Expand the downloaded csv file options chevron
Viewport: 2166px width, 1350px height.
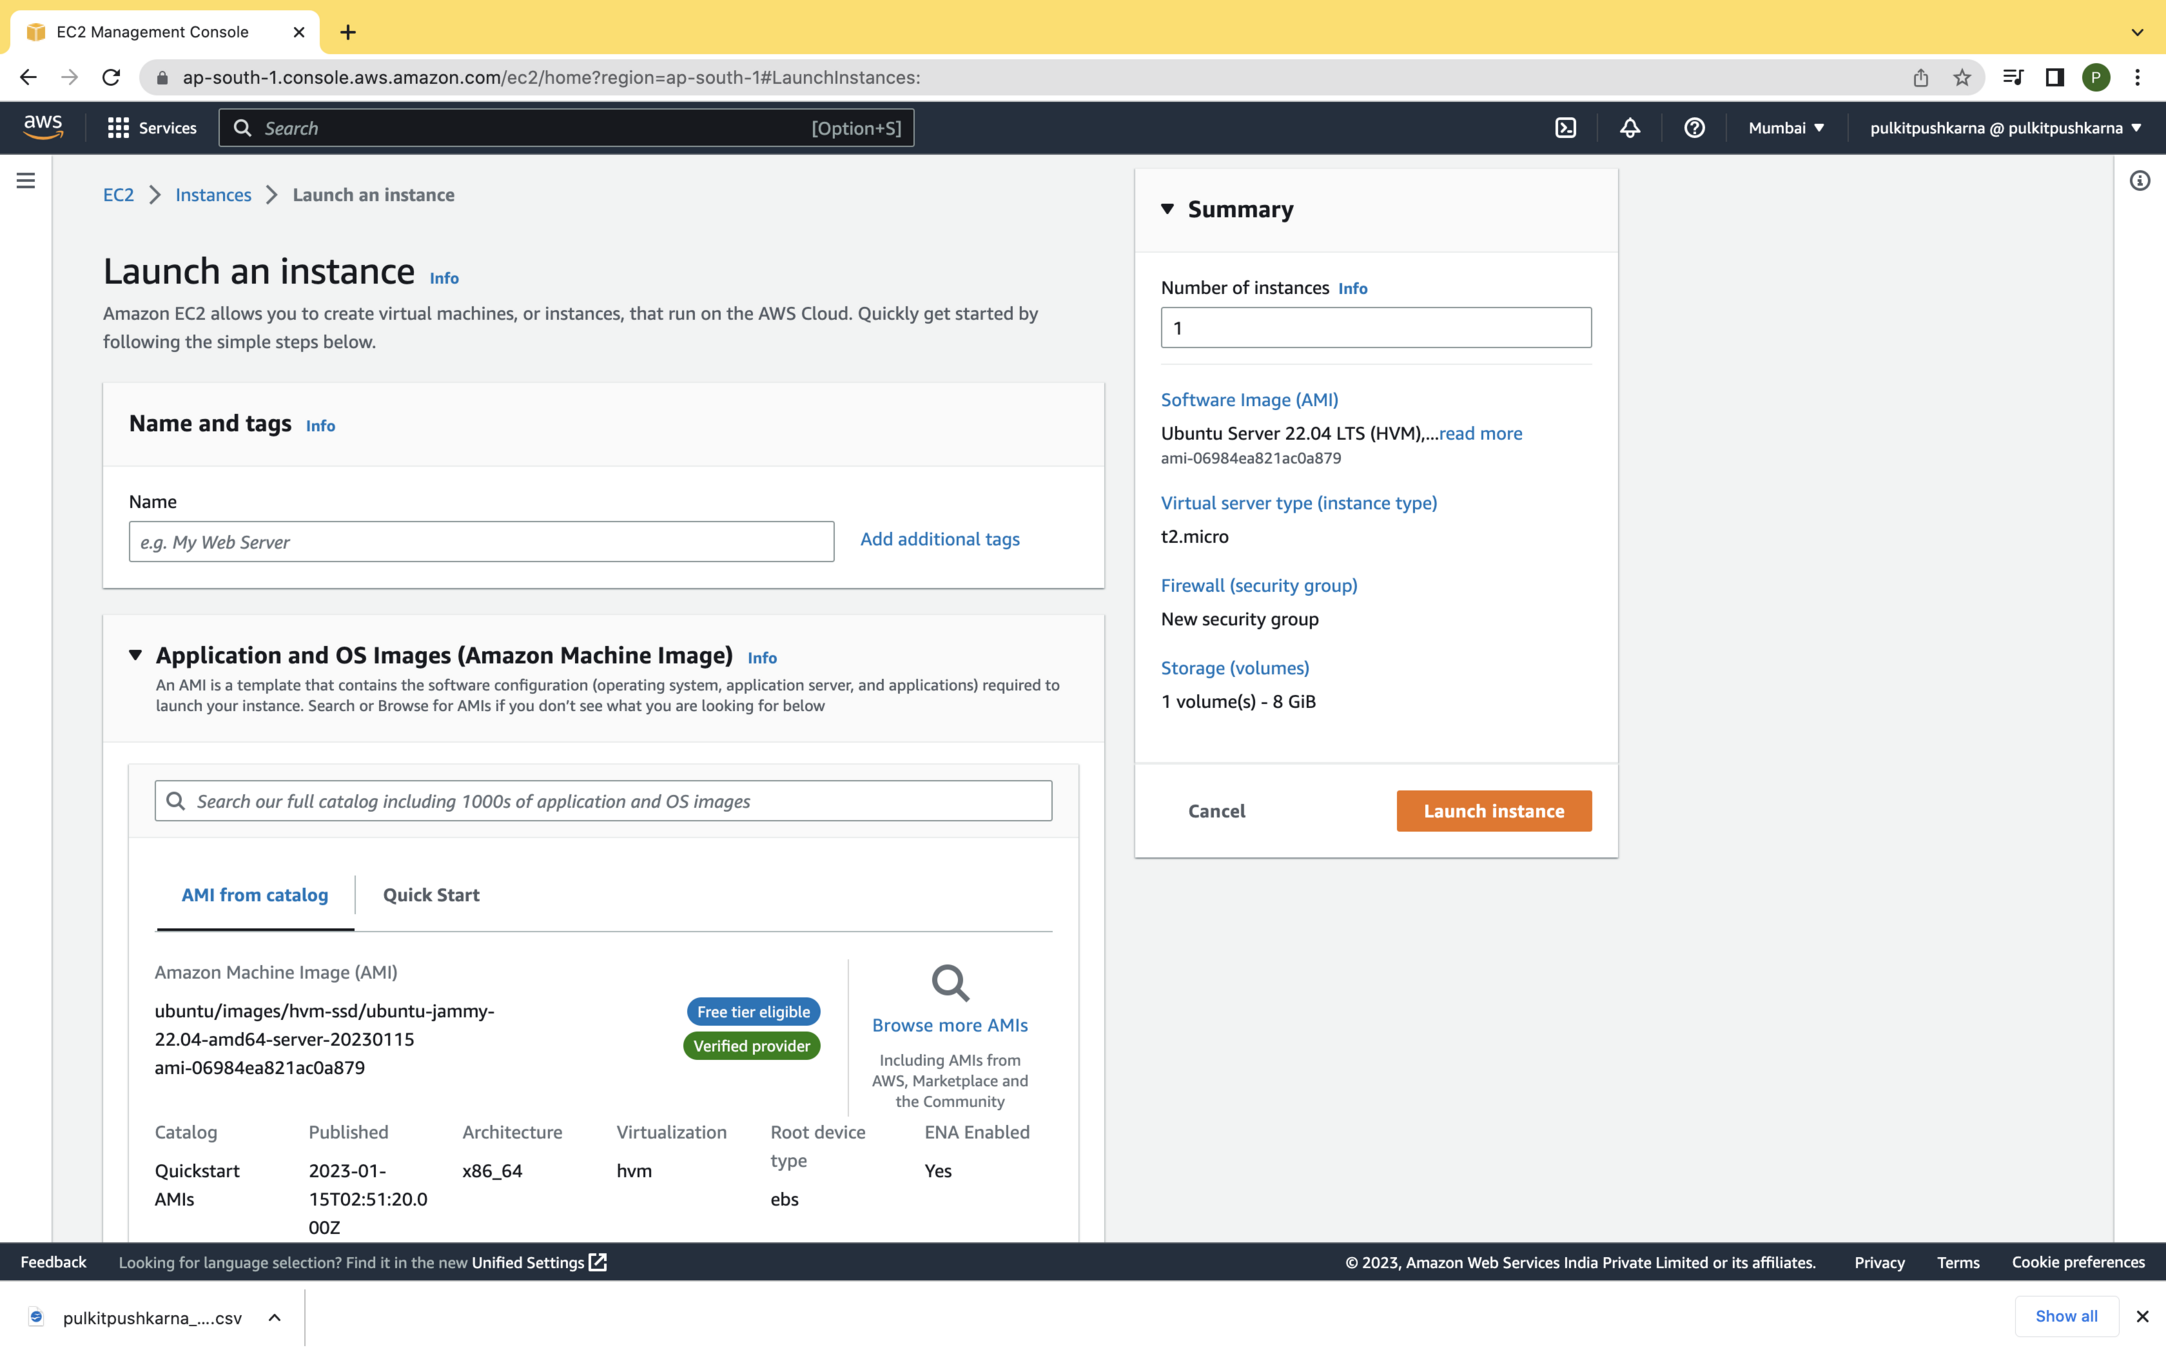point(275,1317)
